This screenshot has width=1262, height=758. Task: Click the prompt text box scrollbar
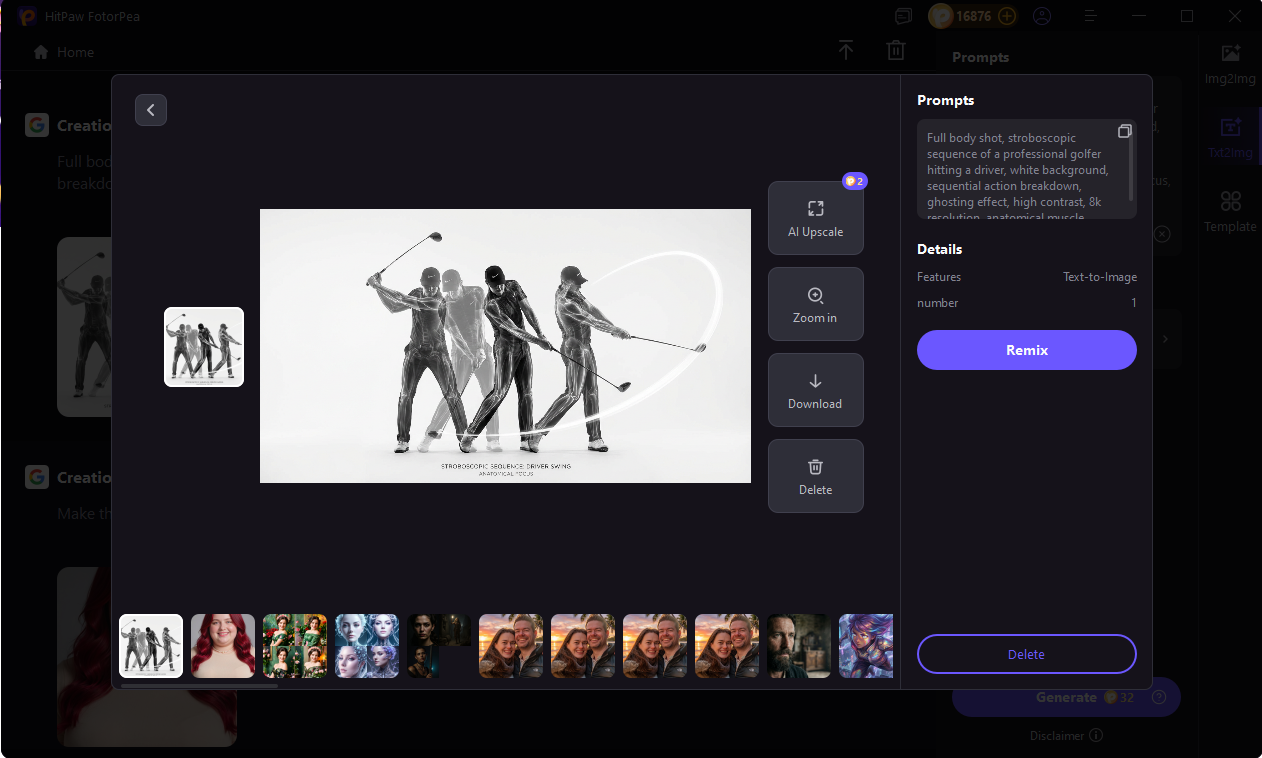point(1131,168)
